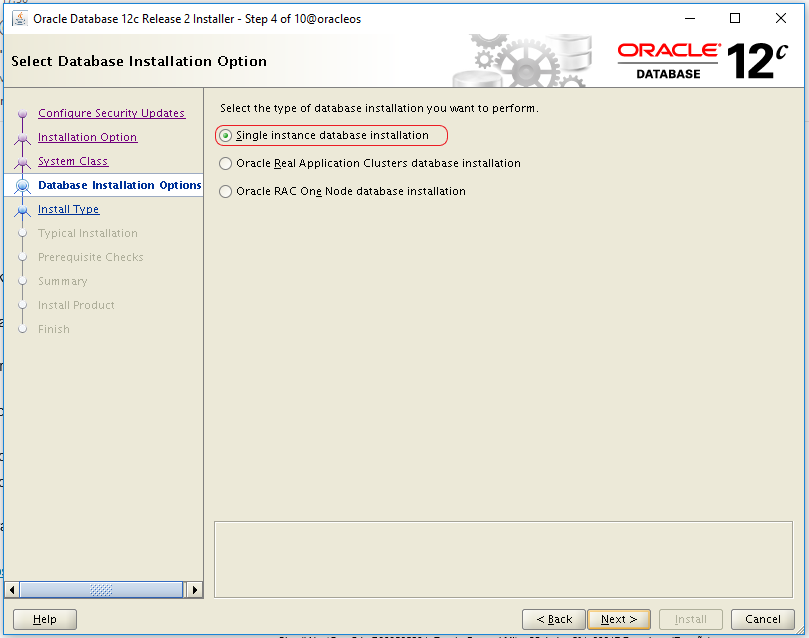
Task: Click left arrow of sidebar horizontal scrollbar
Action: (x=11, y=590)
